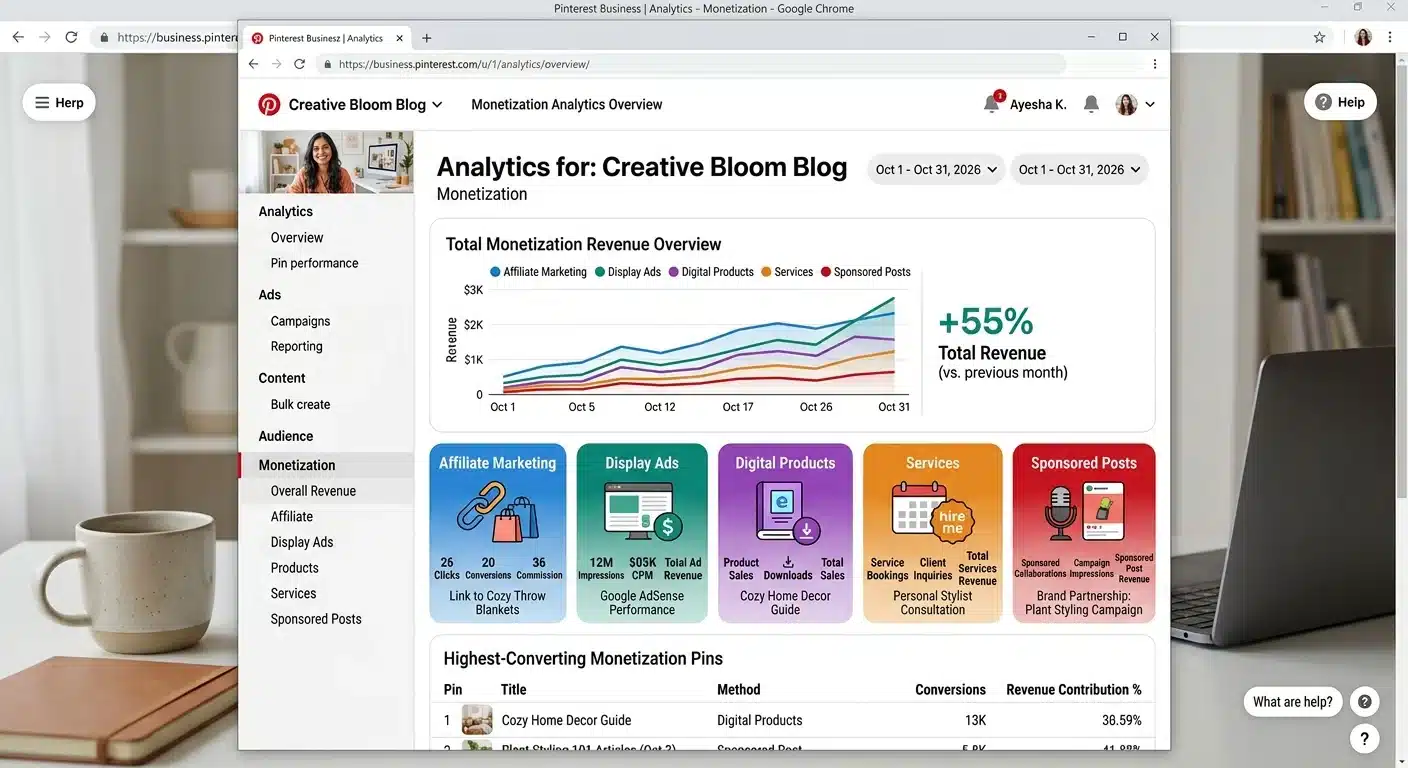Click the "+55%" total revenue figure
1408x768 pixels.
(985, 321)
